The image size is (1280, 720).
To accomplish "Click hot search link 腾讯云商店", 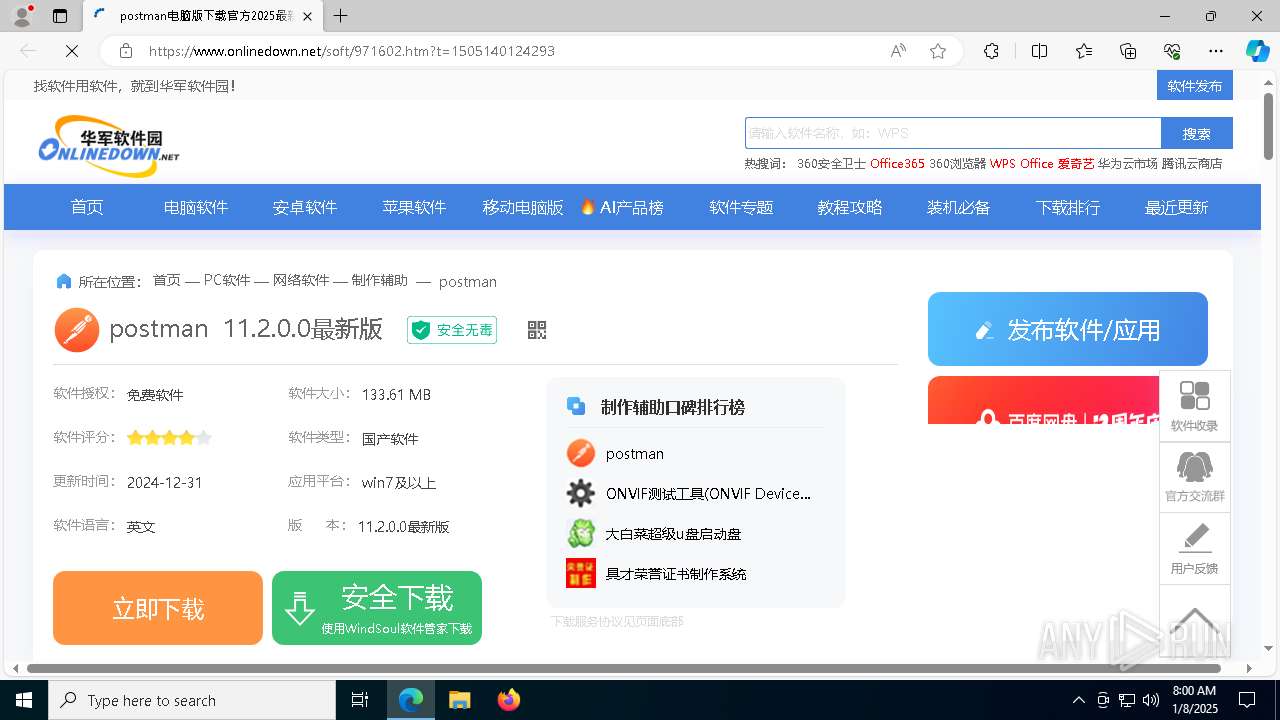I will coord(1192,163).
